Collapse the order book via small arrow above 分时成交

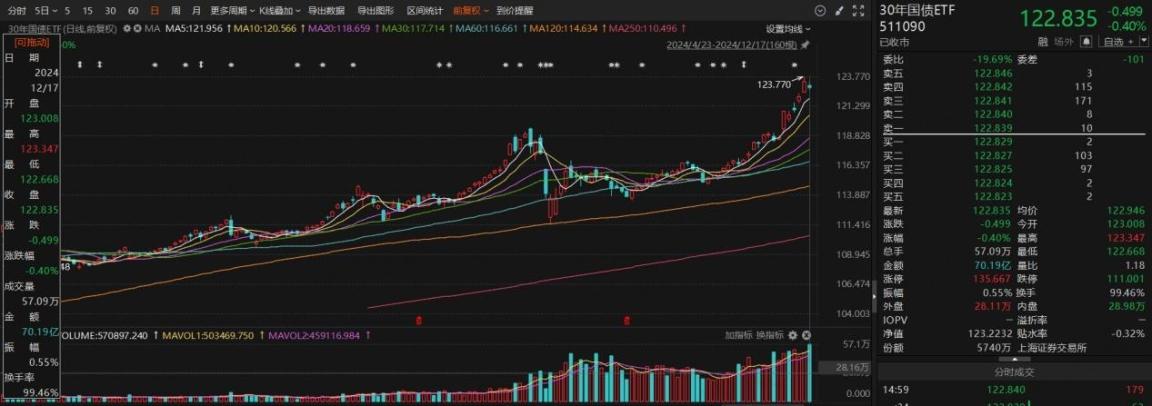1015,360
